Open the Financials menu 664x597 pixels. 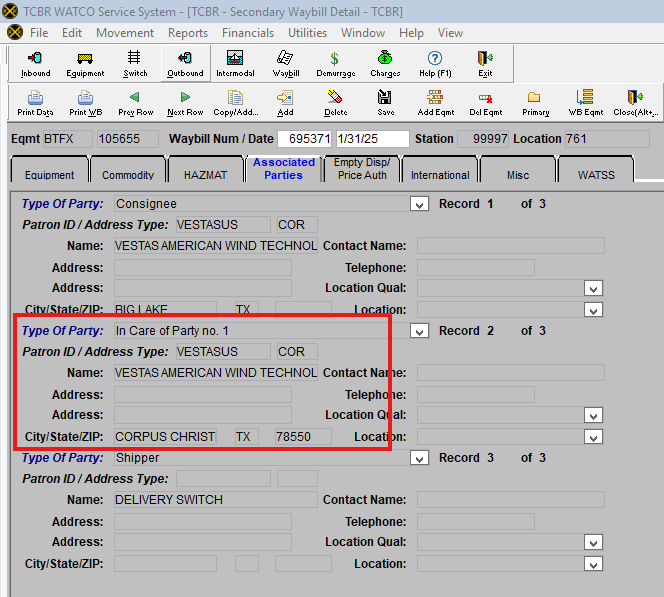click(x=248, y=33)
